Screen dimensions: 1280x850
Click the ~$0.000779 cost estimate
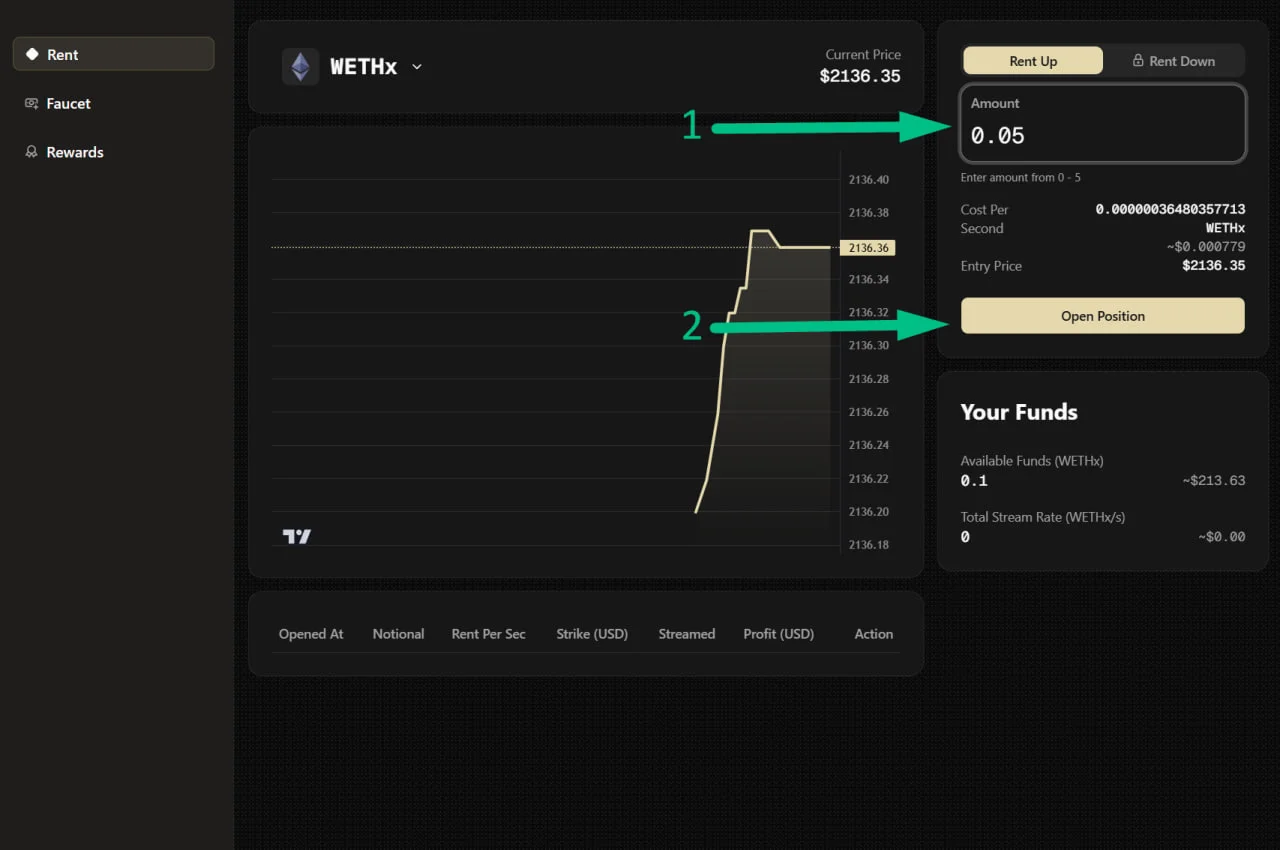tap(1206, 247)
